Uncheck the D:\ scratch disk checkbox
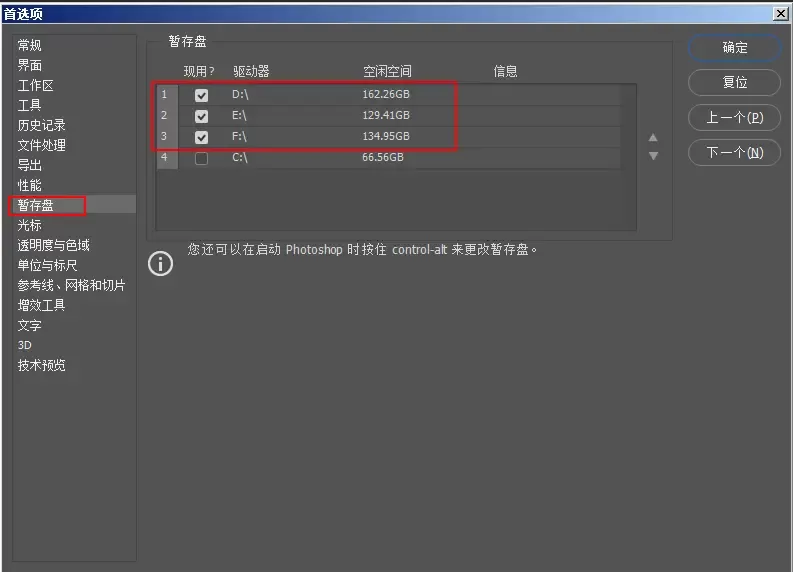Viewport: 793px width, 572px height. pyautogui.click(x=202, y=95)
